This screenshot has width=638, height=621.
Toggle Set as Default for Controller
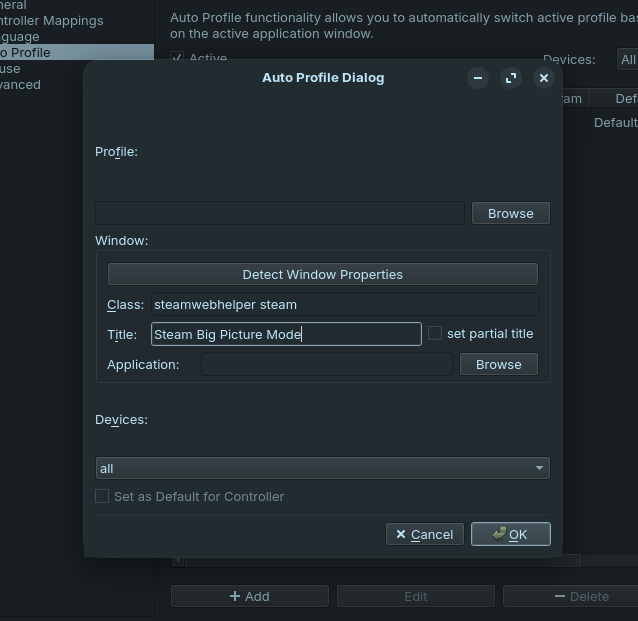pos(102,496)
